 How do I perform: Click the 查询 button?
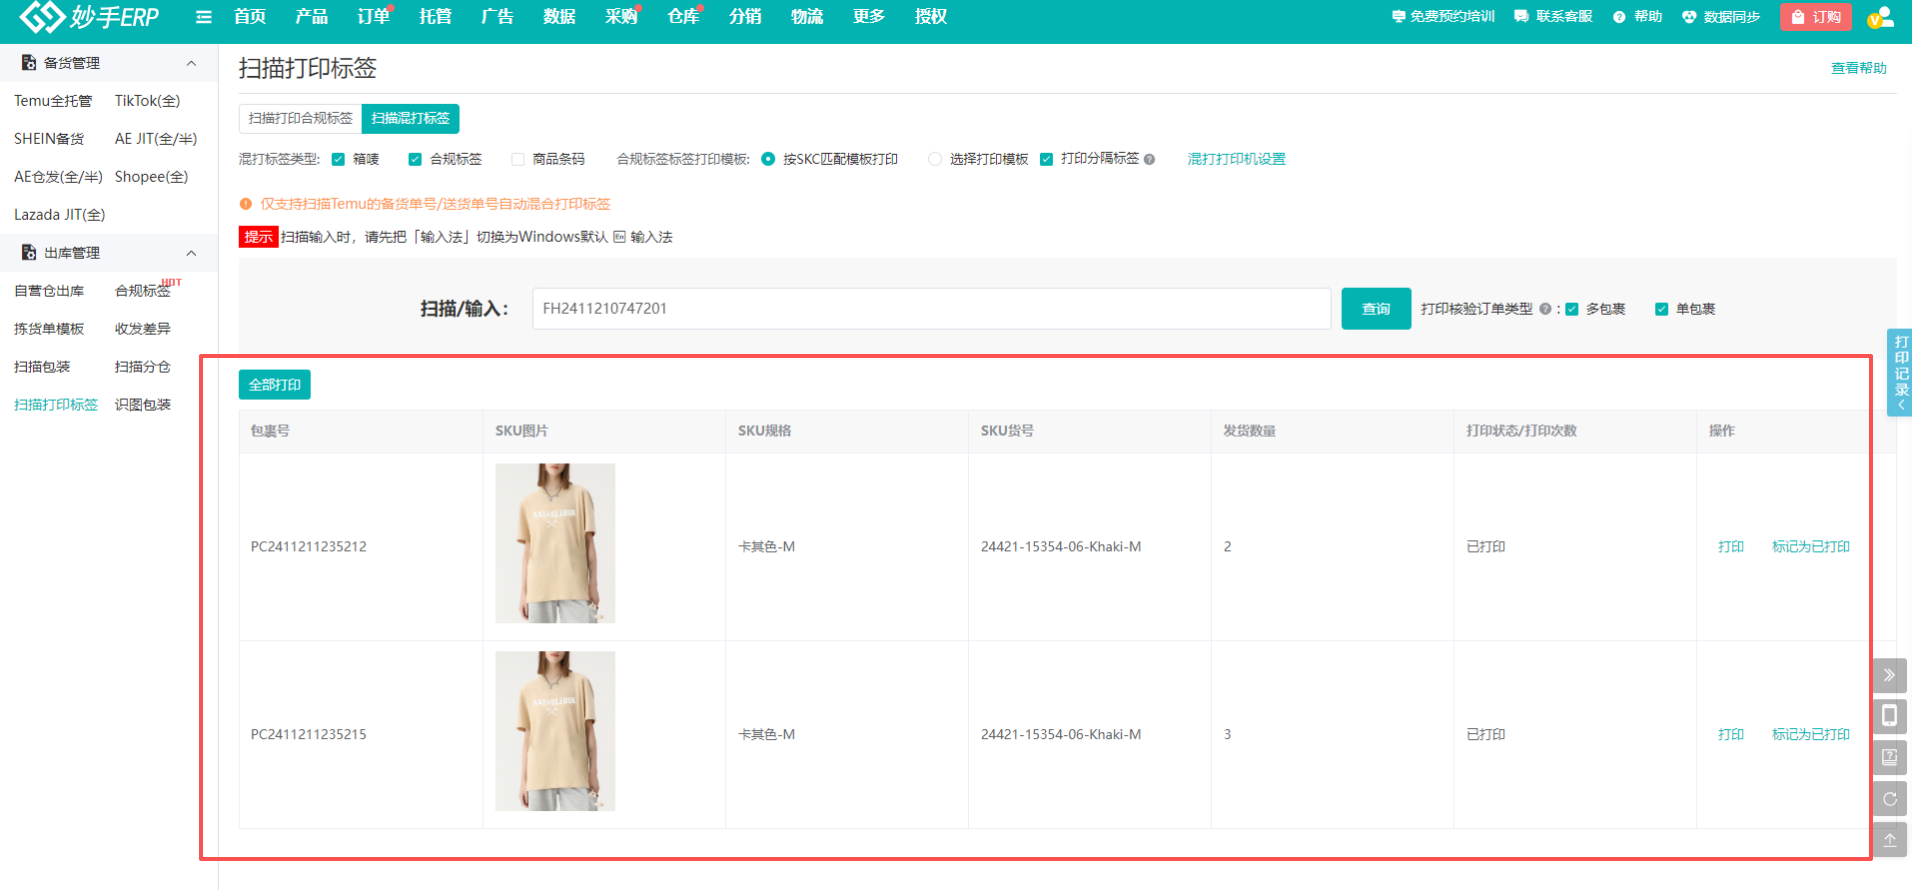click(x=1376, y=309)
